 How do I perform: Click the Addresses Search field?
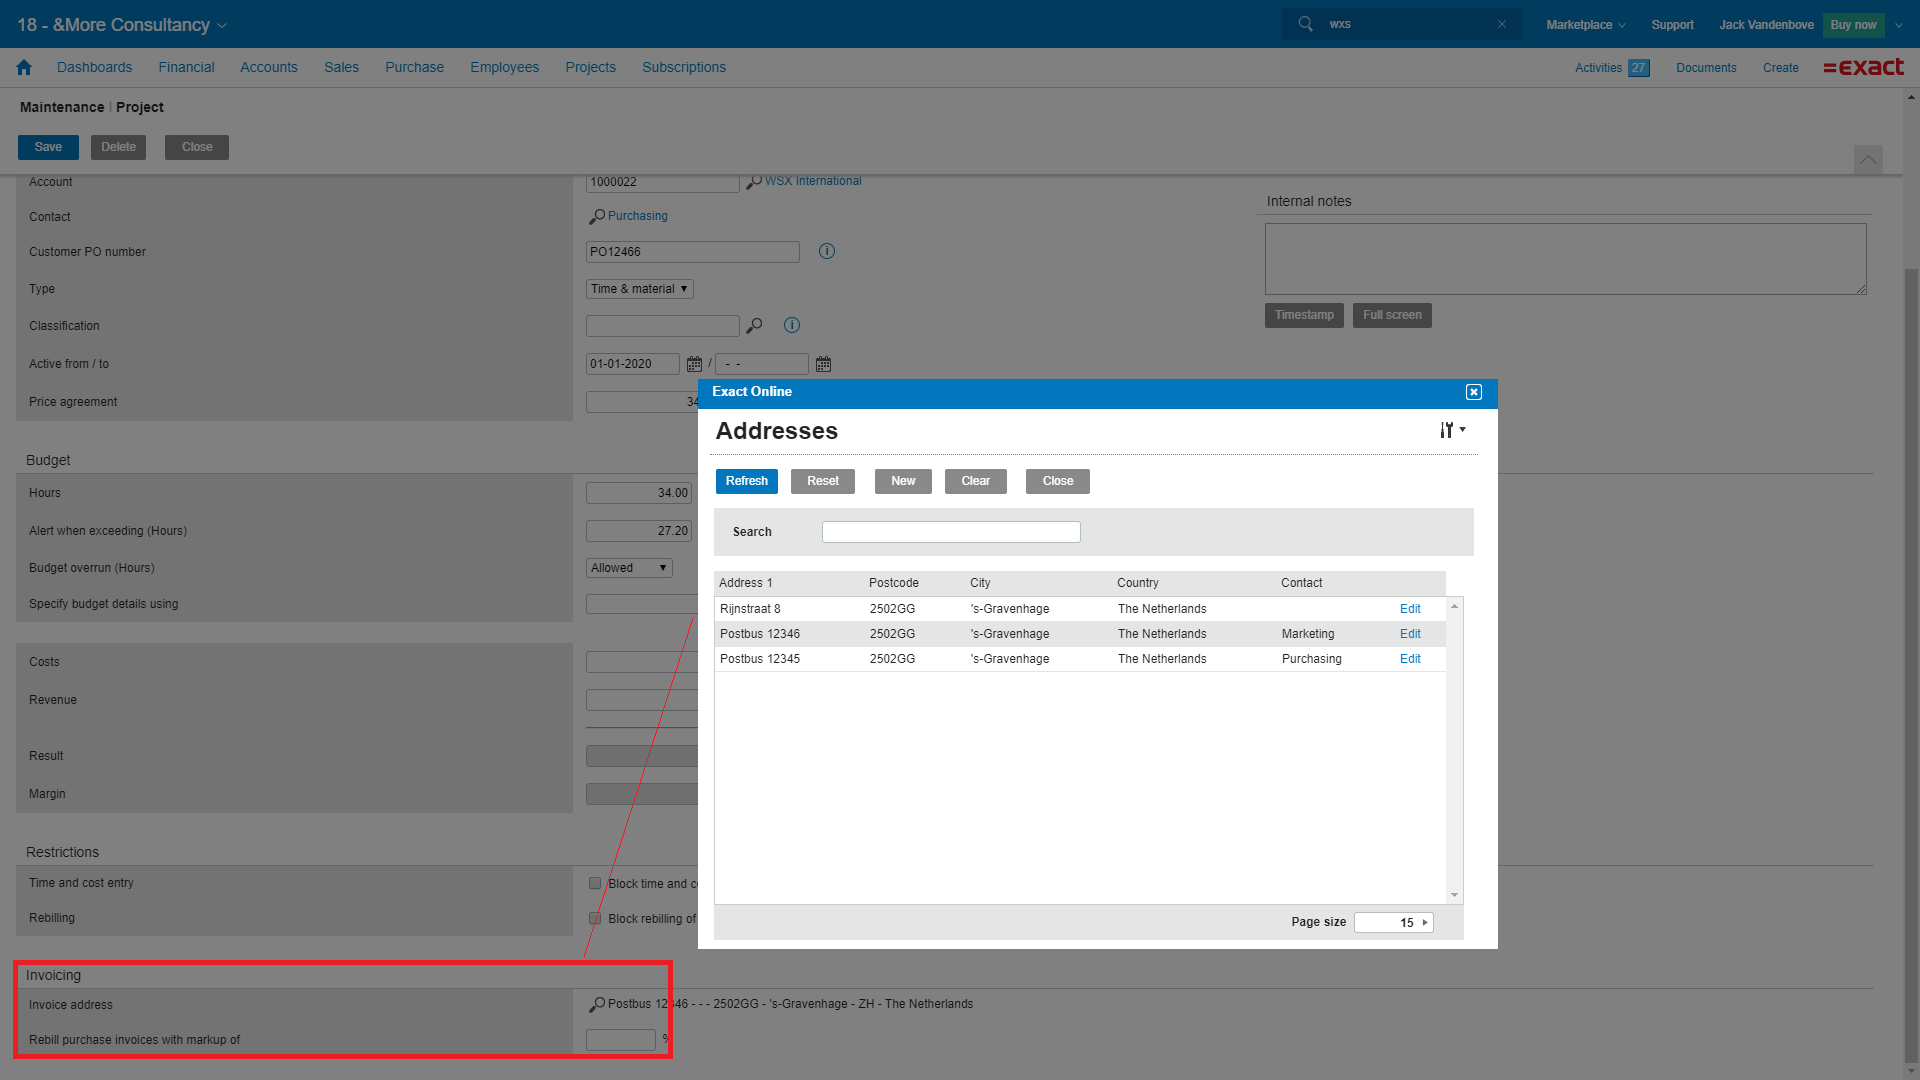951,532
